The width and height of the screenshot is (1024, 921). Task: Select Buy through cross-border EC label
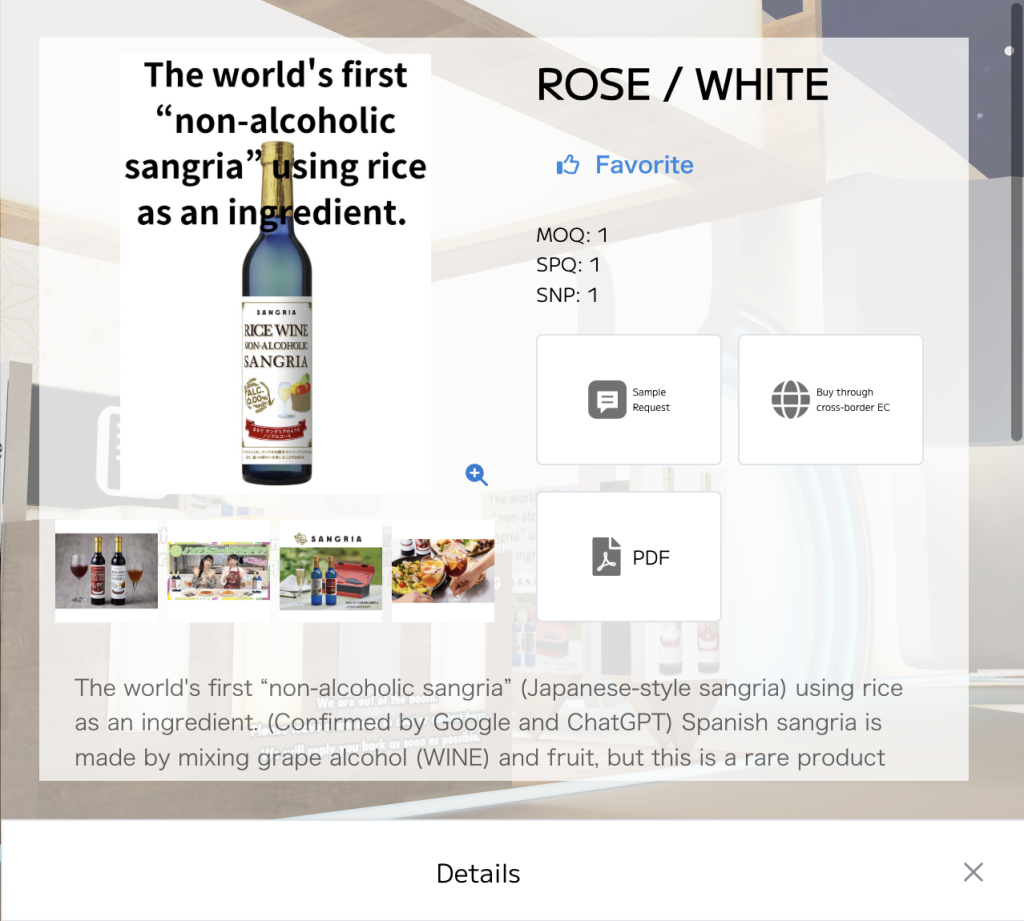pos(852,400)
